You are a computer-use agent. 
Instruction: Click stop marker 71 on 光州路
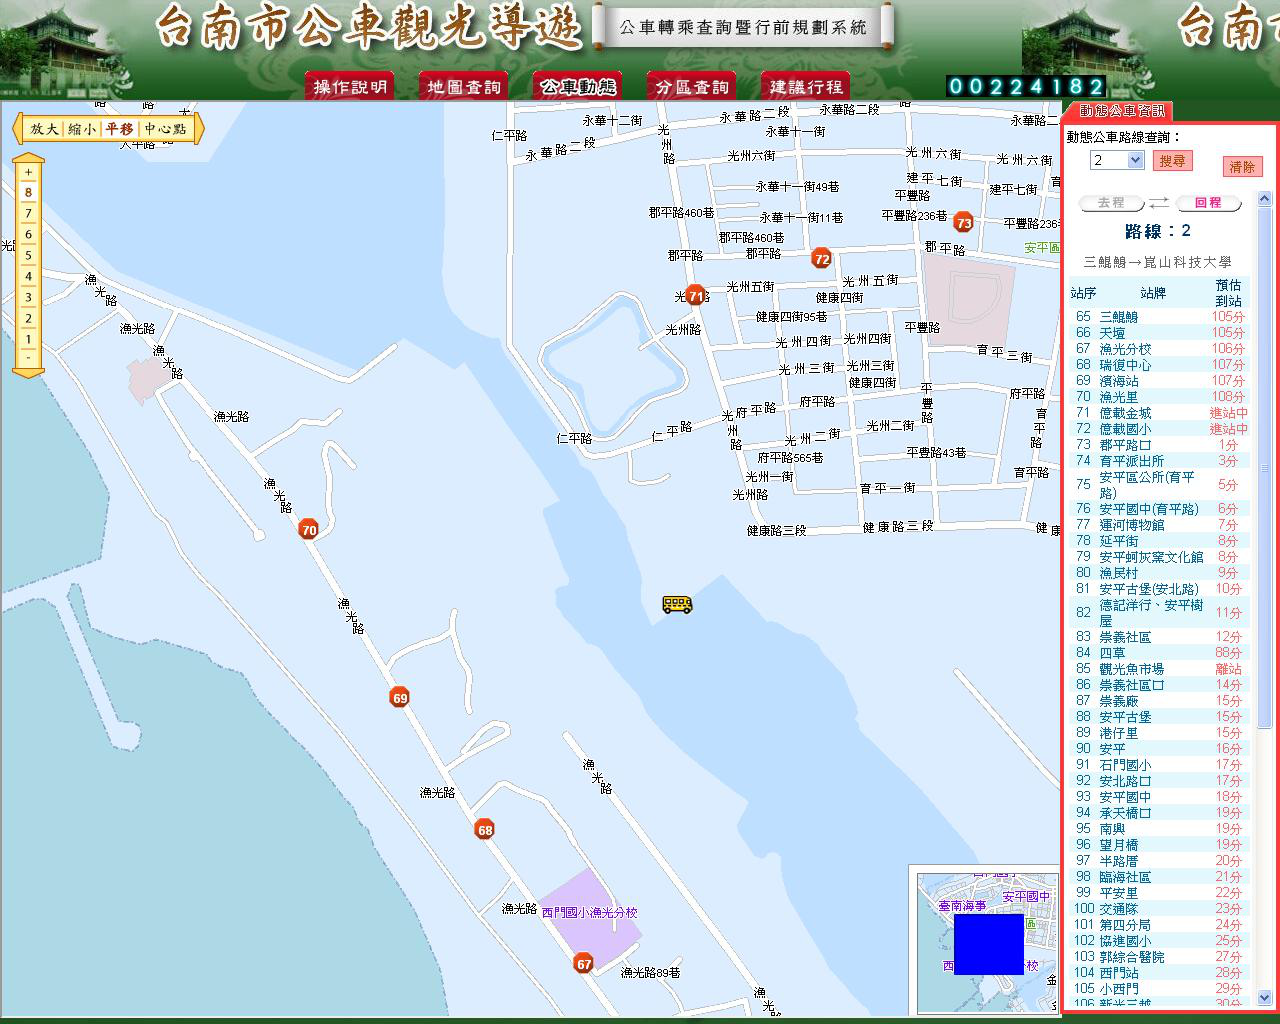click(x=696, y=295)
